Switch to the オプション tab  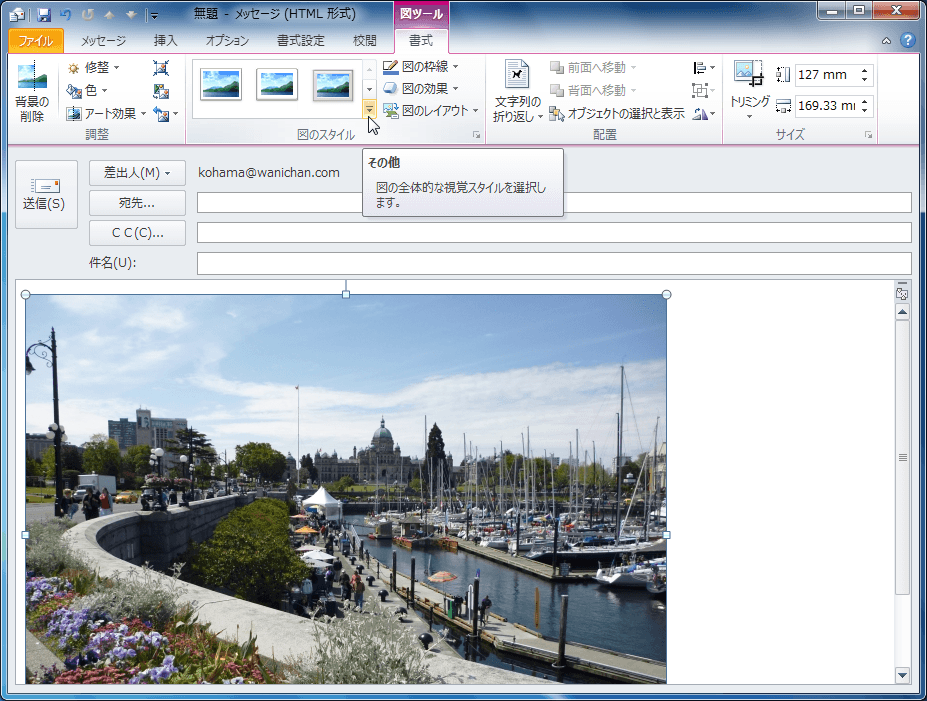[x=227, y=41]
